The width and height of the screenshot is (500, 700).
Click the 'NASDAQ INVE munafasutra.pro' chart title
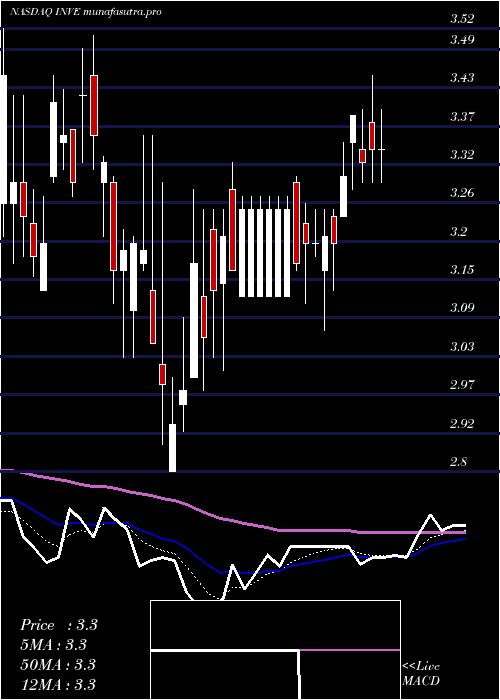click(x=86, y=12)
